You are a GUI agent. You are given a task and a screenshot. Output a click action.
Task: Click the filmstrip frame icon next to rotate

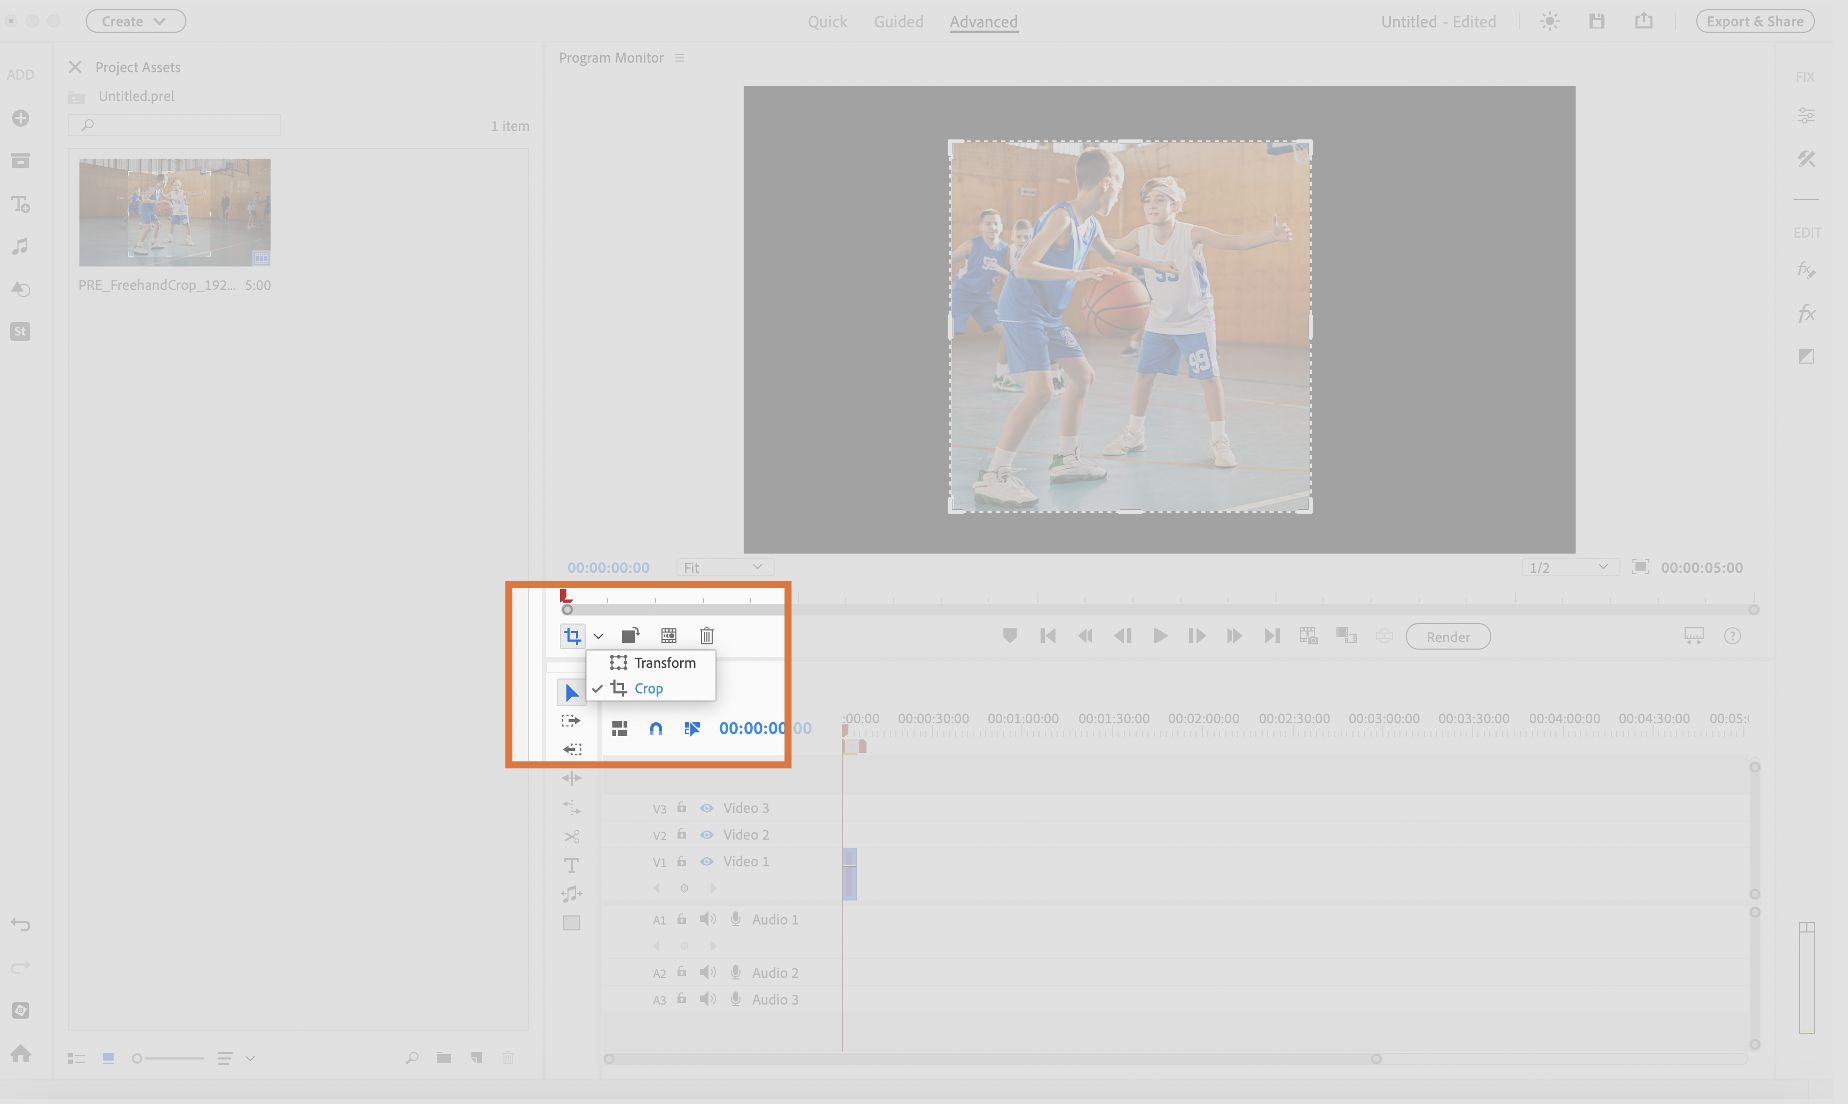[669, 636]
